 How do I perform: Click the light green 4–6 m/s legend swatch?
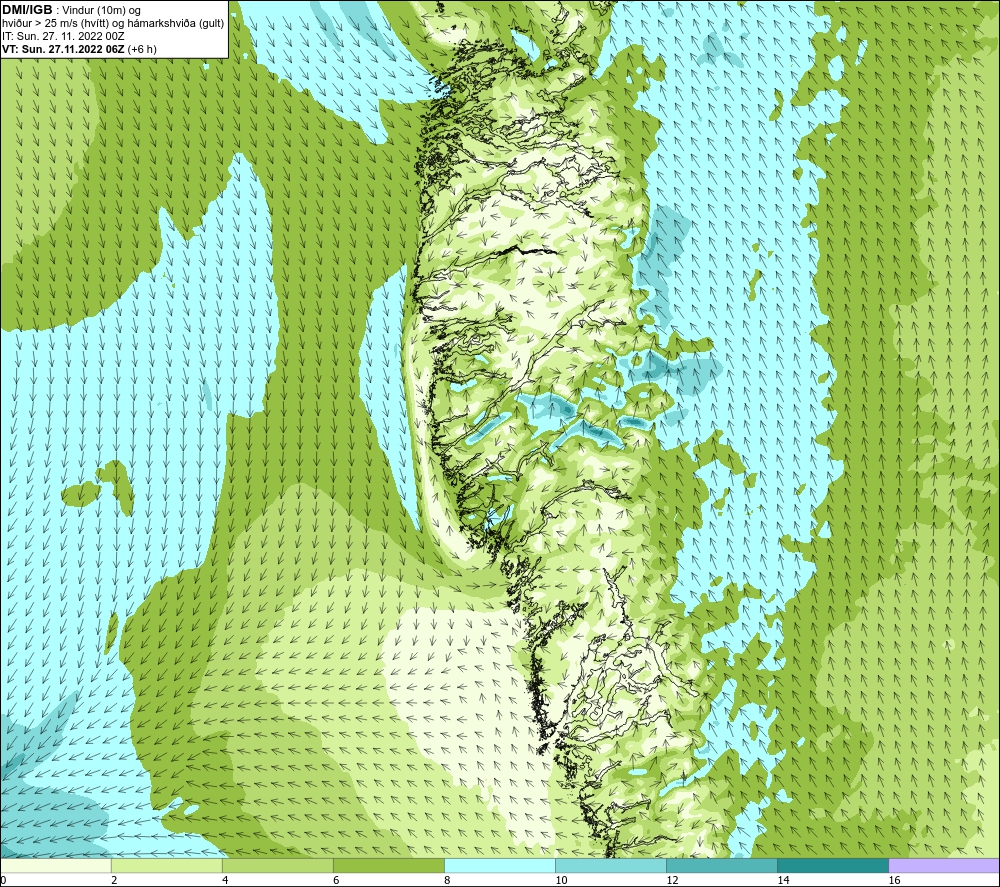(x=277, y=866)
